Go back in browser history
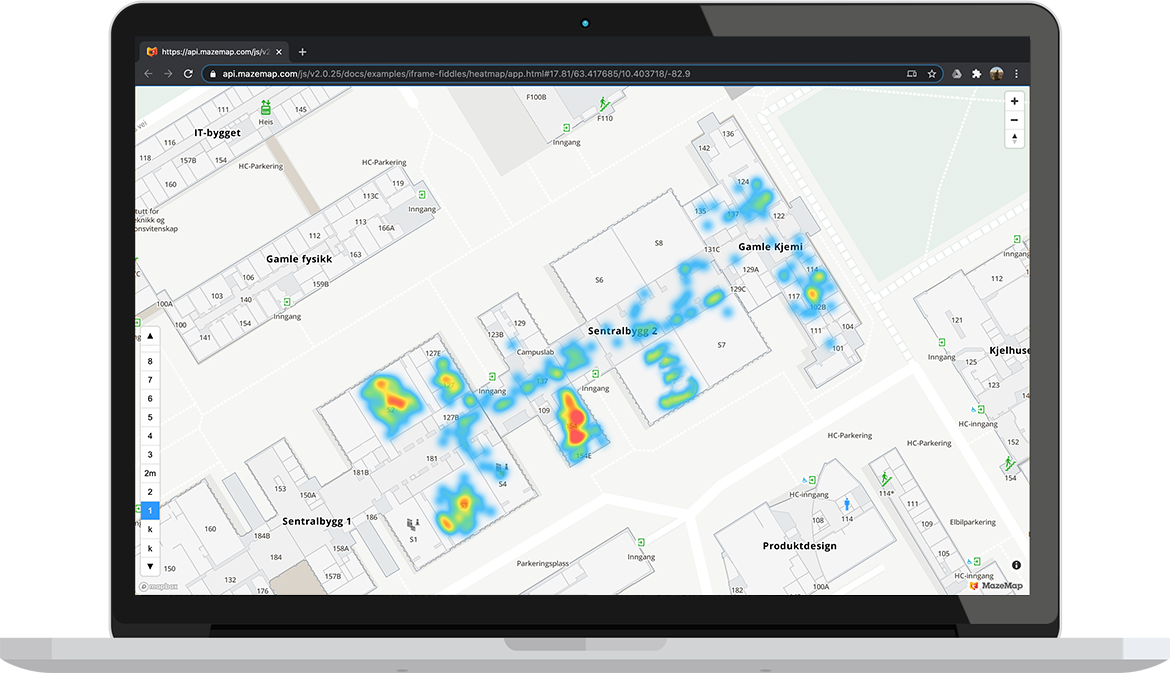Viewport: 1170px width, 673px height. tap(148, 74)
